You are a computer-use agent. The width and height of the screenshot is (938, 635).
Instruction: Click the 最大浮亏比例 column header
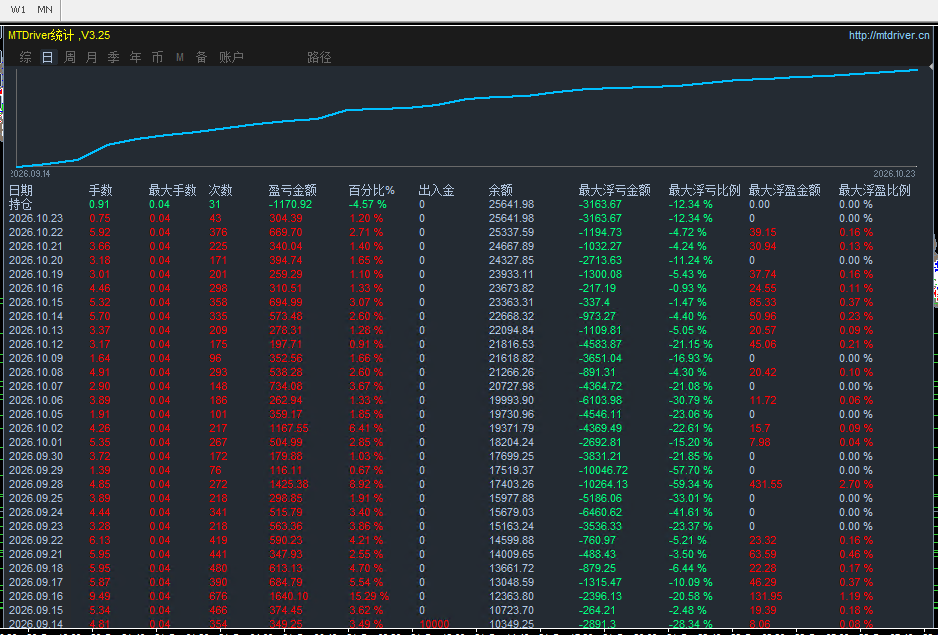705,190
